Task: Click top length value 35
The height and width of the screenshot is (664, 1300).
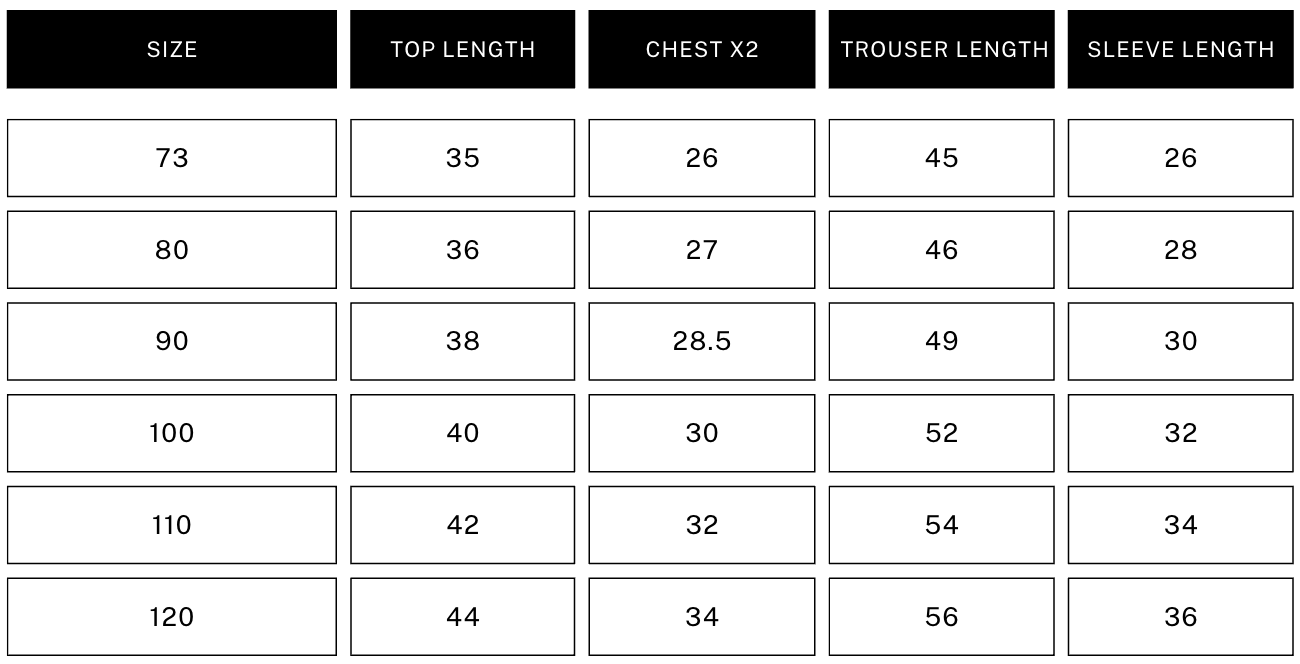Action: (x=463, y=158)
